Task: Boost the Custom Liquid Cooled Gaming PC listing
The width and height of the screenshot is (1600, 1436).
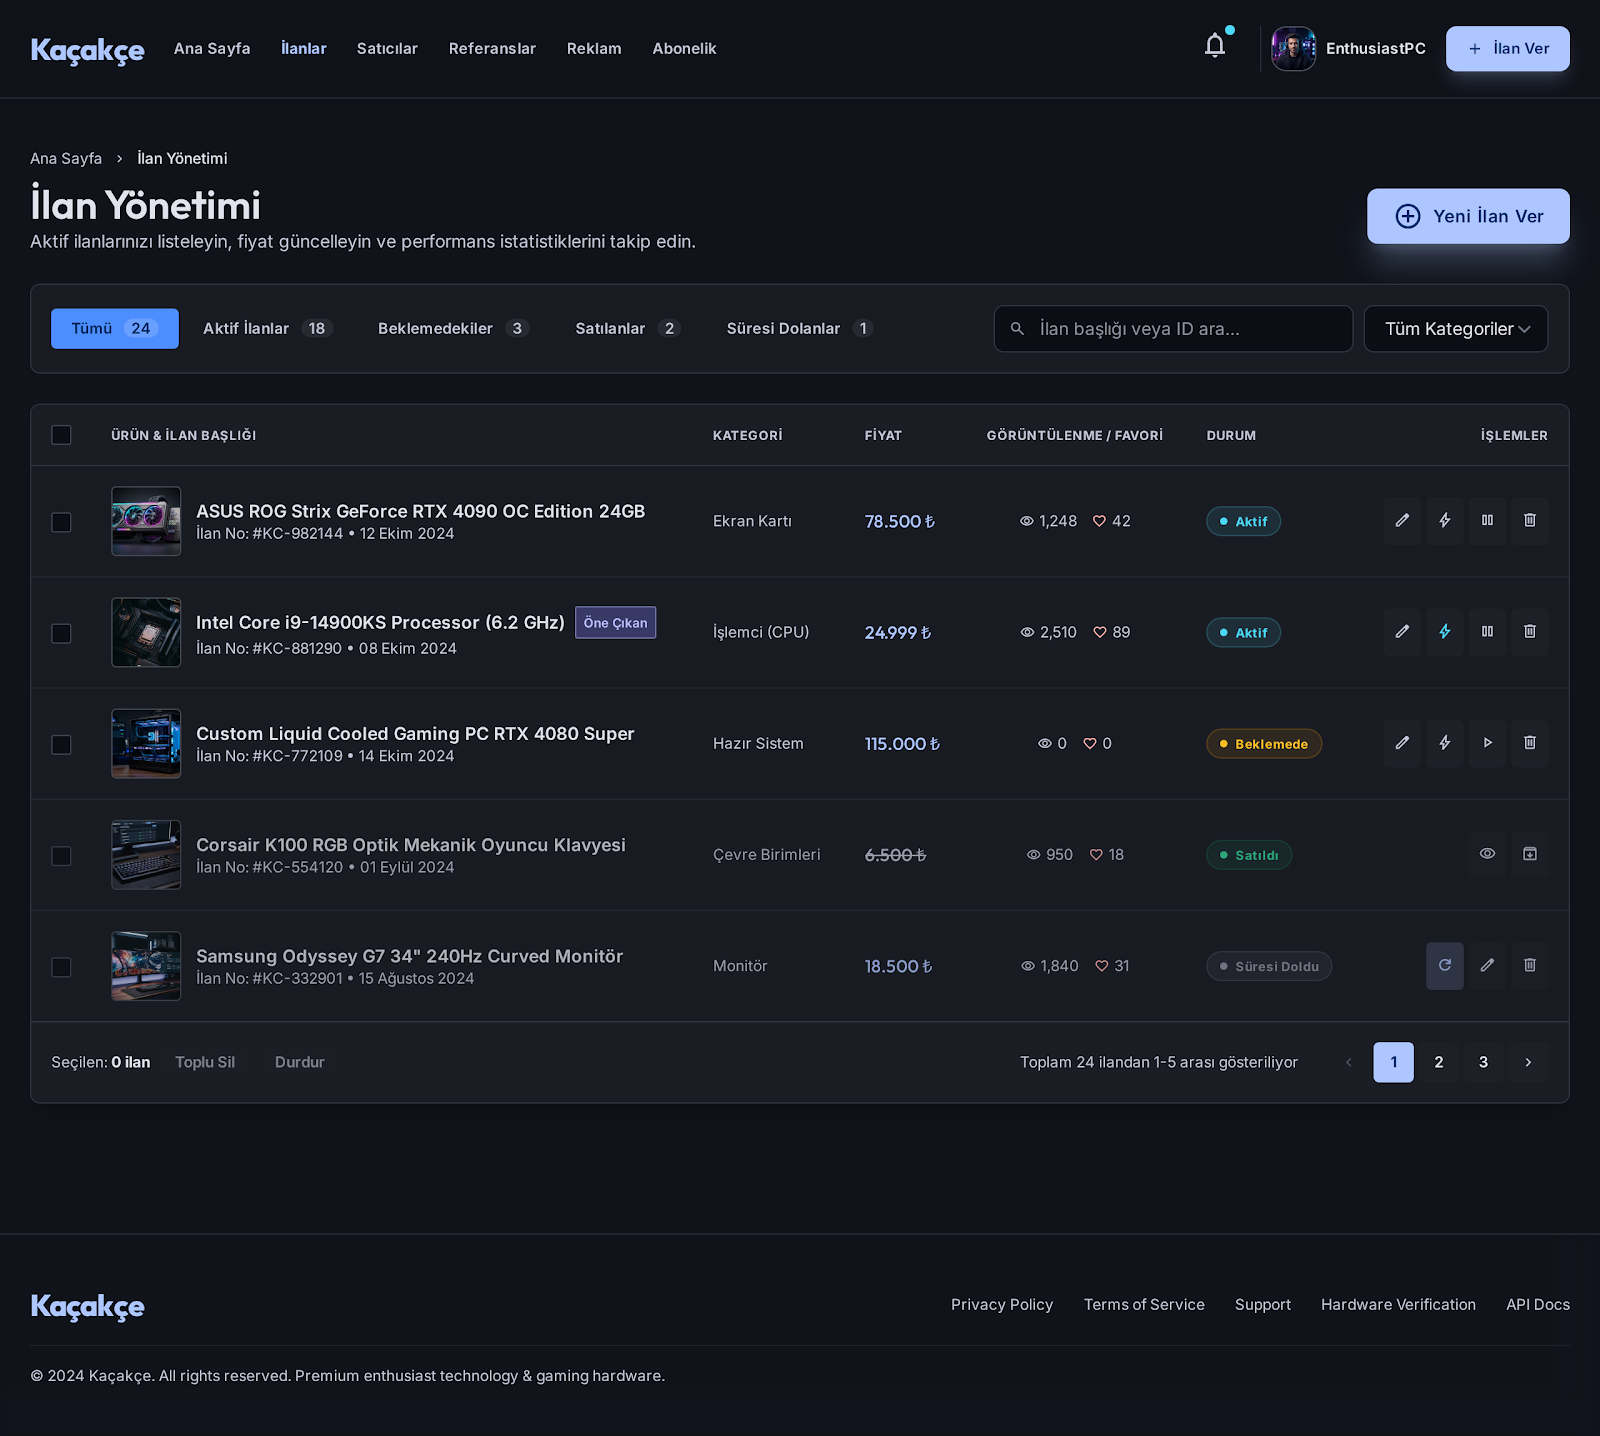Action: click(x=1445, y=743)
